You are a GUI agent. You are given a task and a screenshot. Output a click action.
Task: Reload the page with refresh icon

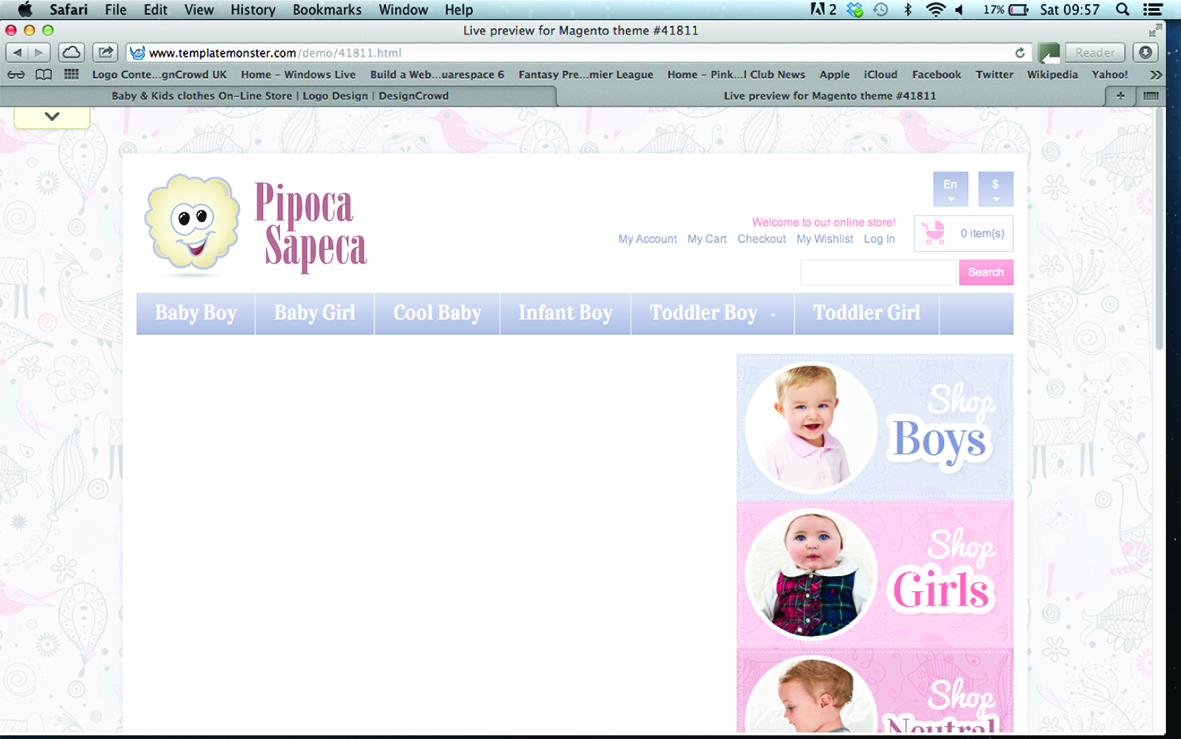(x=1020, y=53)
